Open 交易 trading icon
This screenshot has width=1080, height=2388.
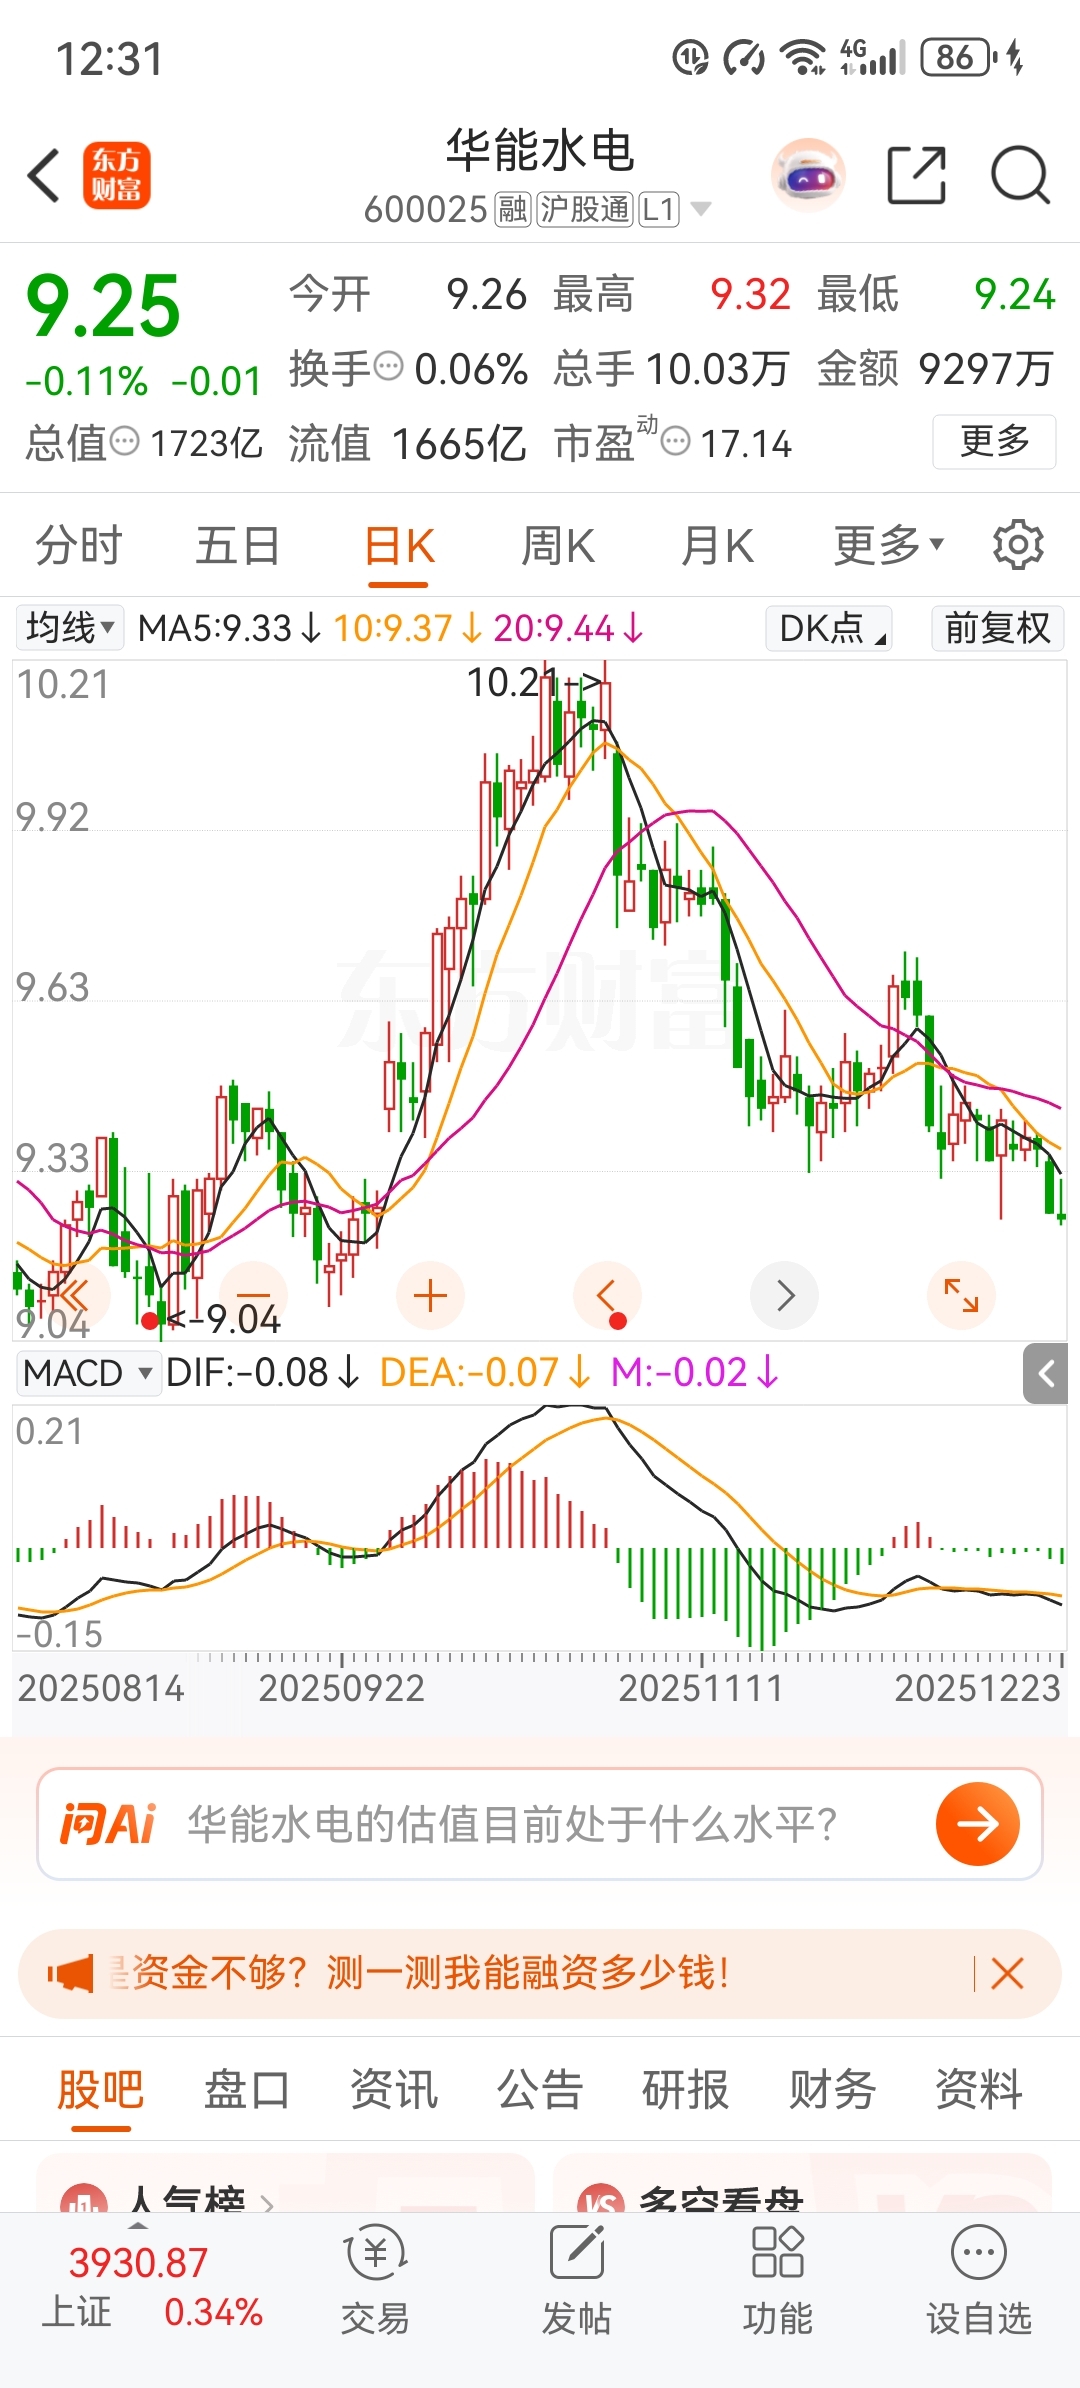click(x=375, y=2280)
